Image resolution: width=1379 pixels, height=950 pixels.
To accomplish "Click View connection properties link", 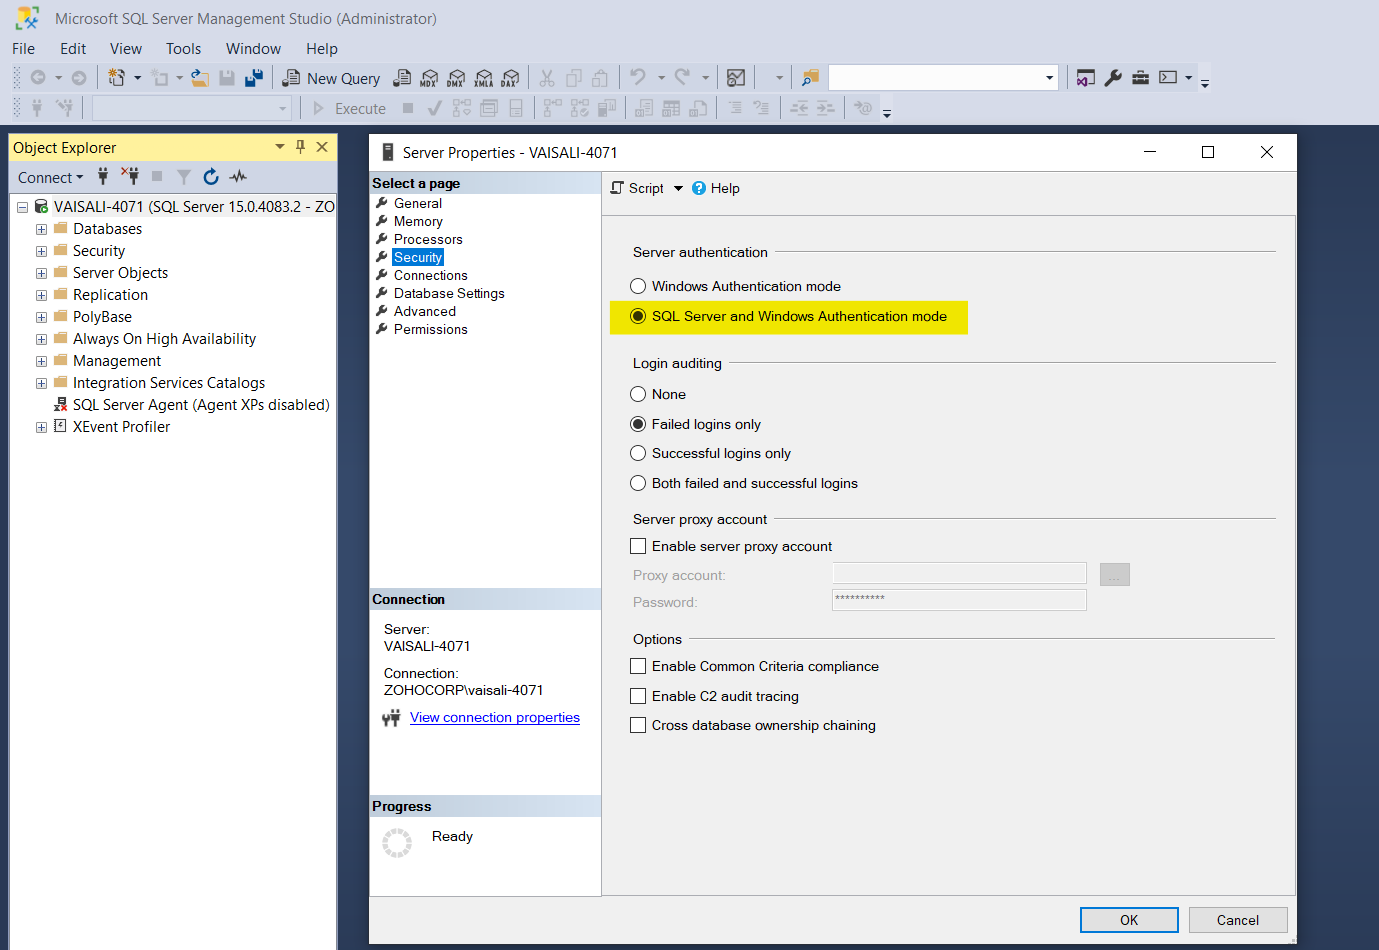I will [x=494, y=717].
